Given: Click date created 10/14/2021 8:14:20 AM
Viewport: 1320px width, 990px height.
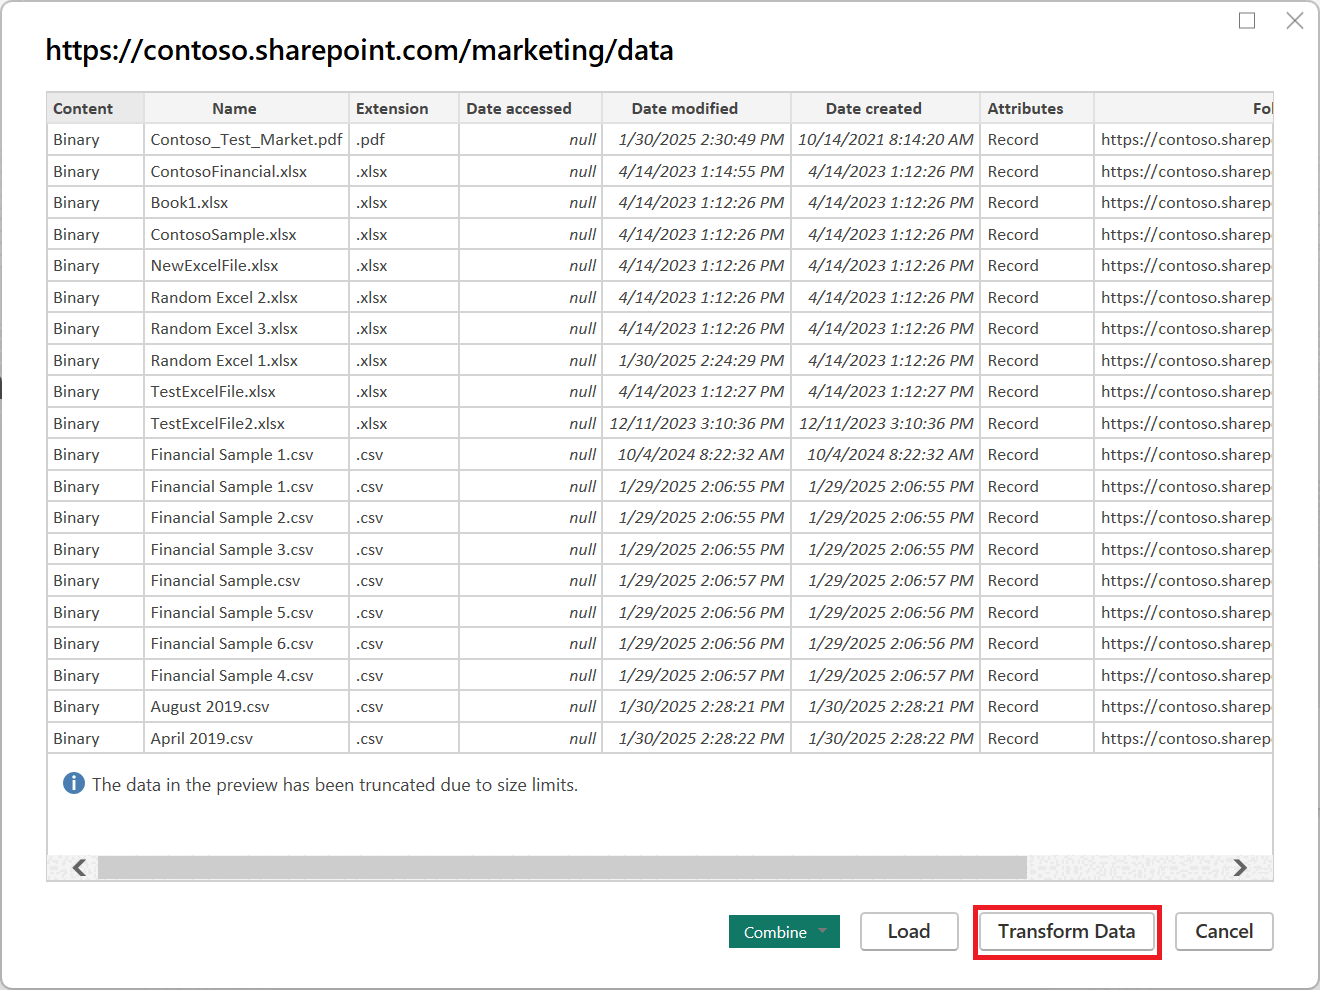Looking at the screenshot, I should point(885,140).
